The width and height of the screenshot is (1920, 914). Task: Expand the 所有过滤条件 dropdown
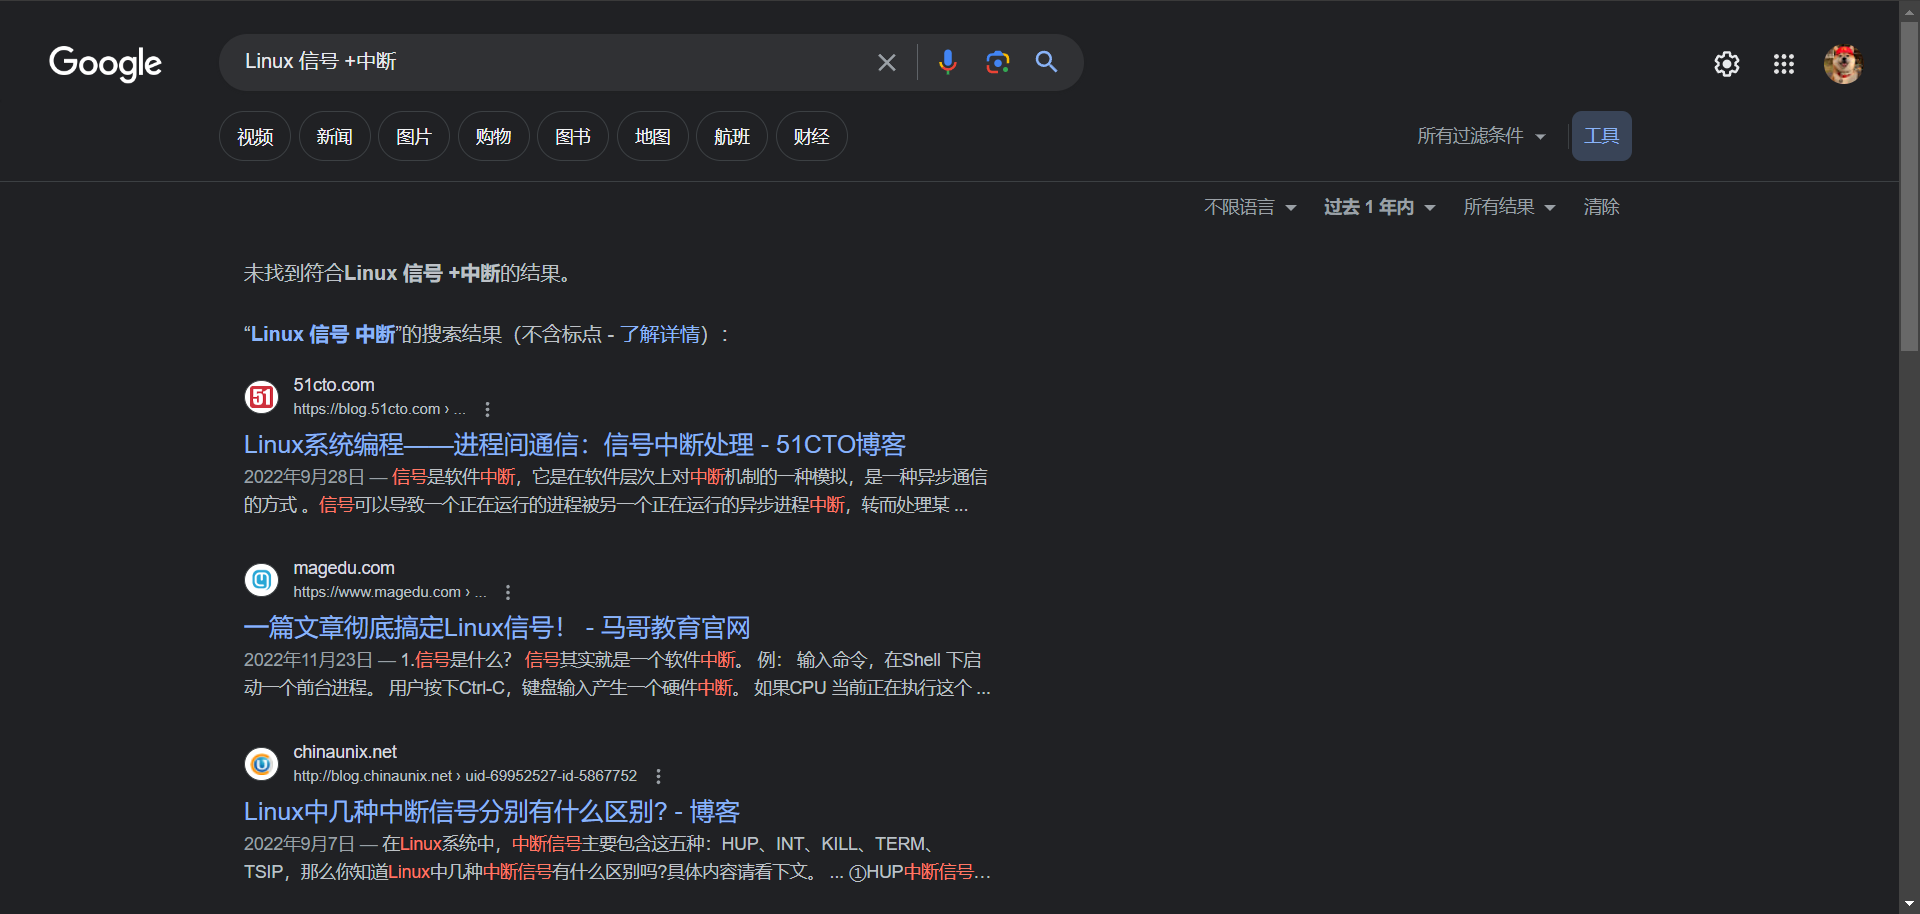coord(1481,136)
